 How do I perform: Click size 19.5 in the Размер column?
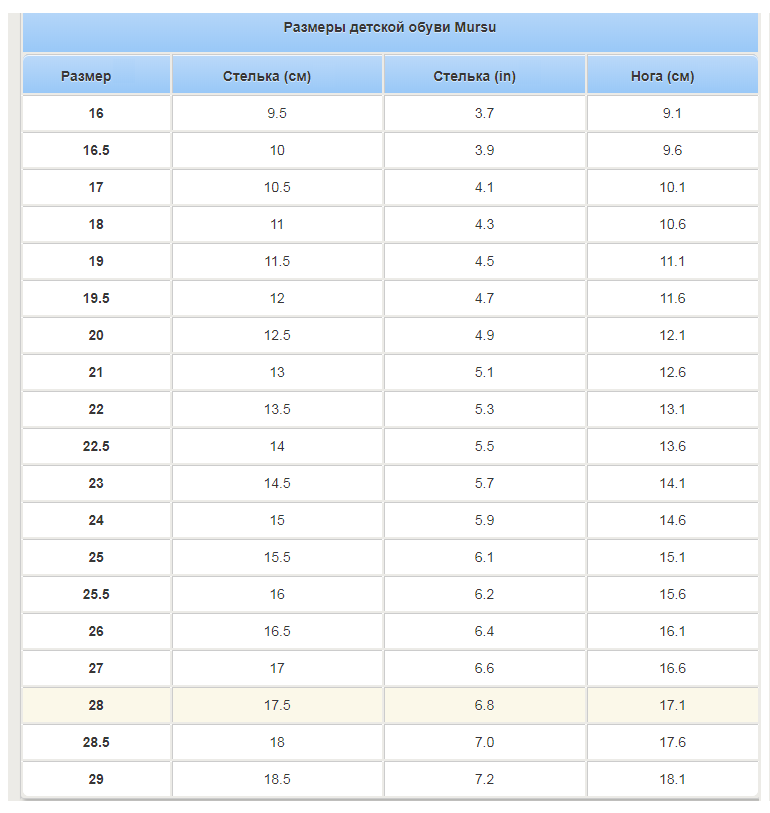[96, 298]
